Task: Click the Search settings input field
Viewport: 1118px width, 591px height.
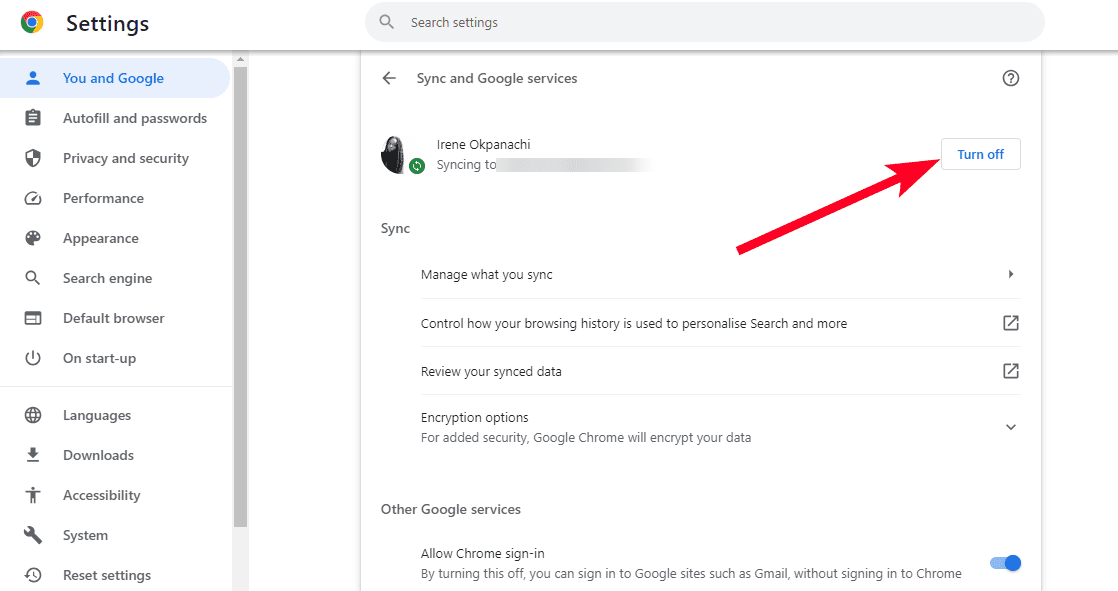Action: (x=704, y=22)
